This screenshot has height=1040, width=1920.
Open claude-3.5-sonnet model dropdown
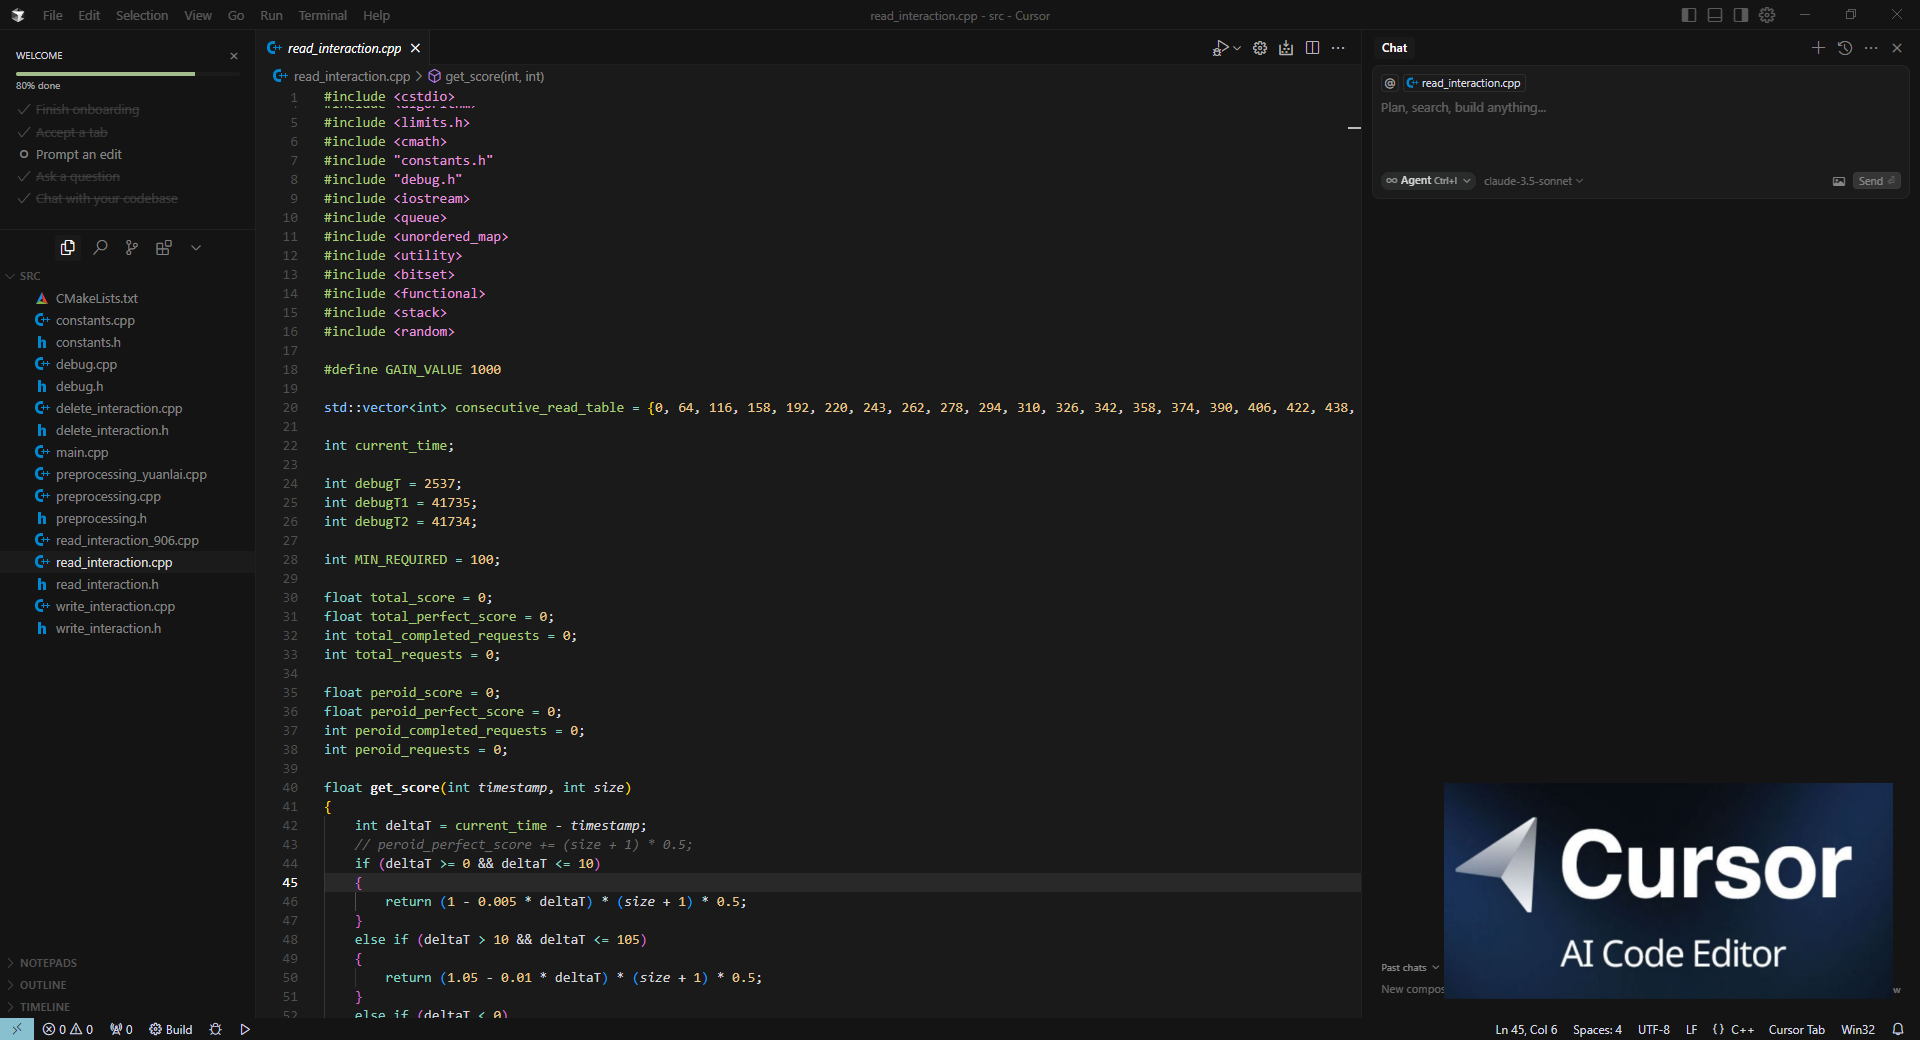click(1533, 181)
